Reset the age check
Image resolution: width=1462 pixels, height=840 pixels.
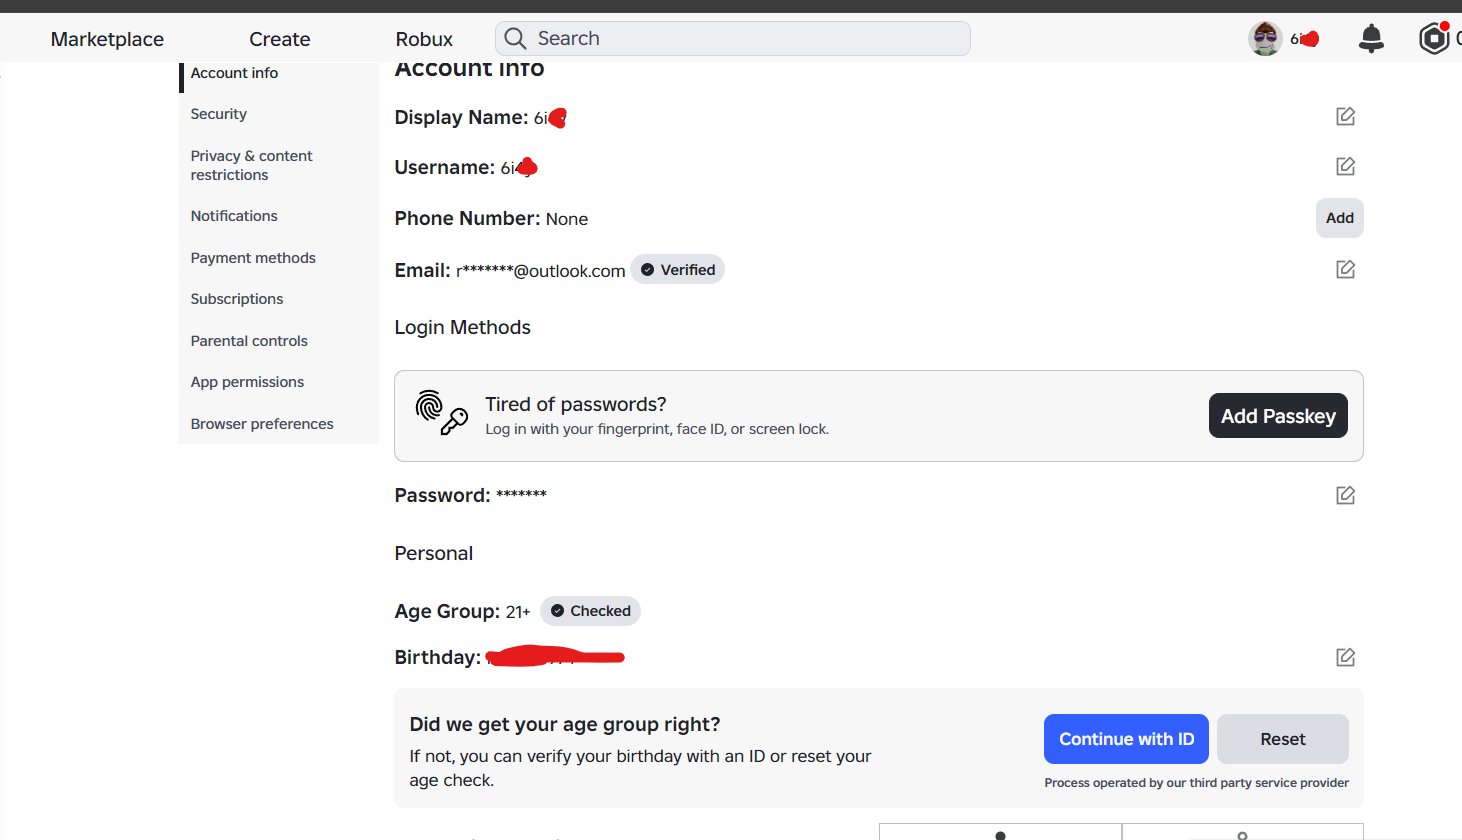1282,739
